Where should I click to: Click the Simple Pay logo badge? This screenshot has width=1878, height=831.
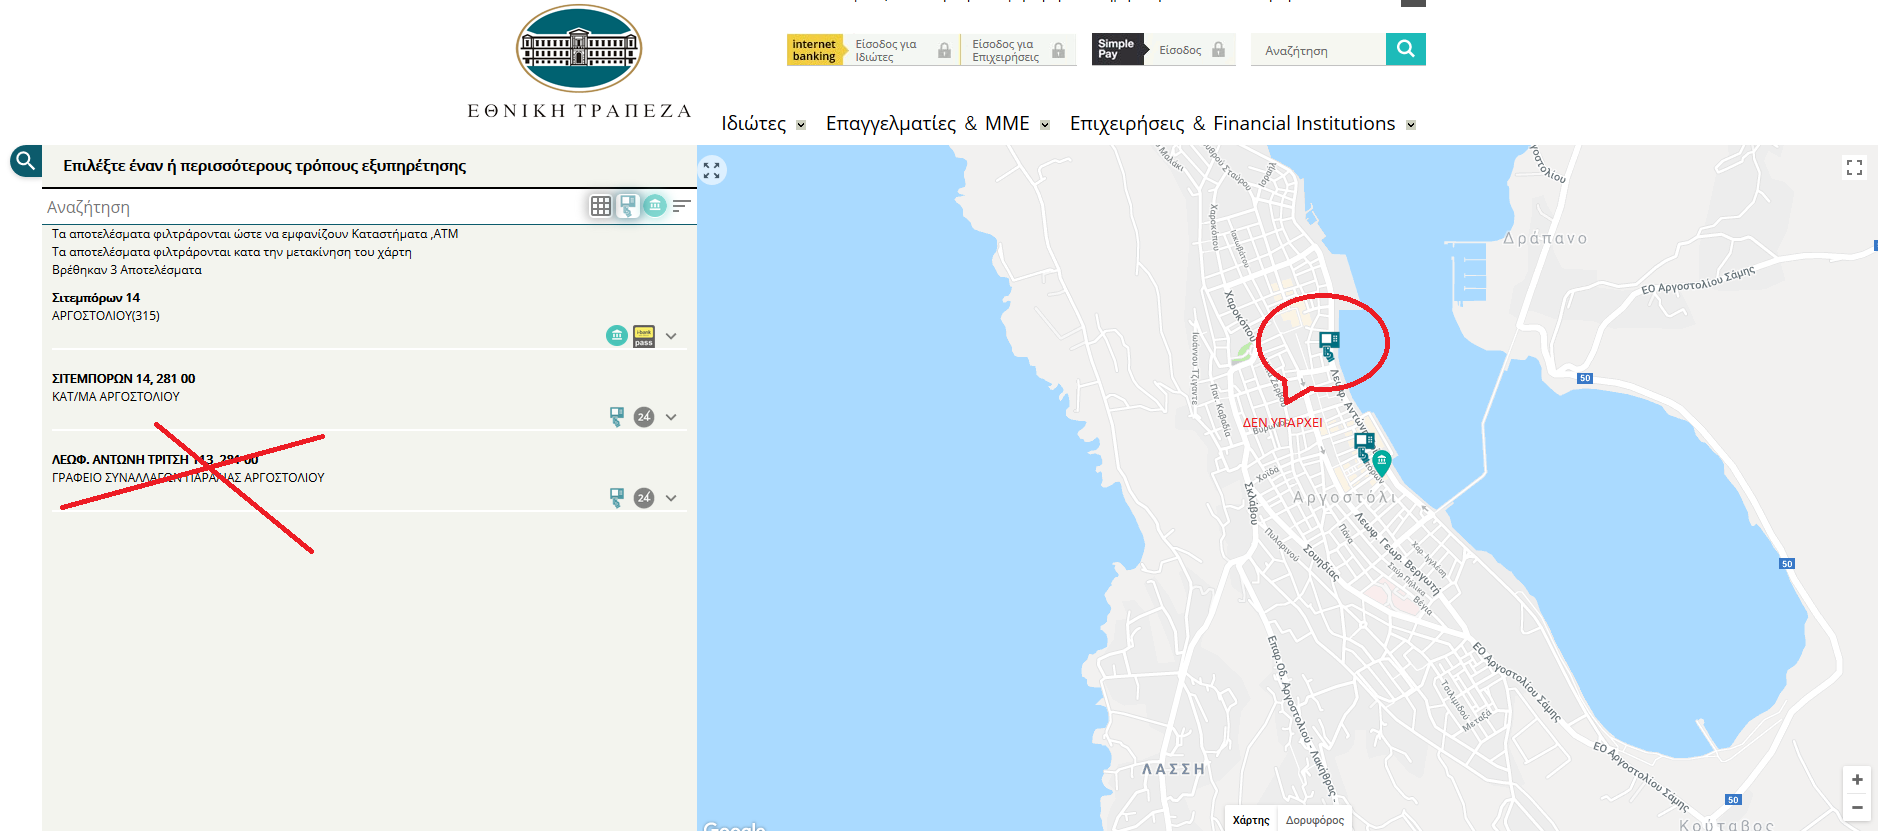coord(1117,49)
